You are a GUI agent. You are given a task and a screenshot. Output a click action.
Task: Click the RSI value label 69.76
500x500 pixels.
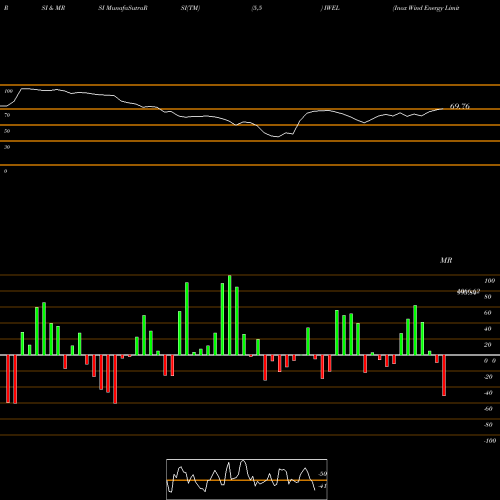(460, 106)
